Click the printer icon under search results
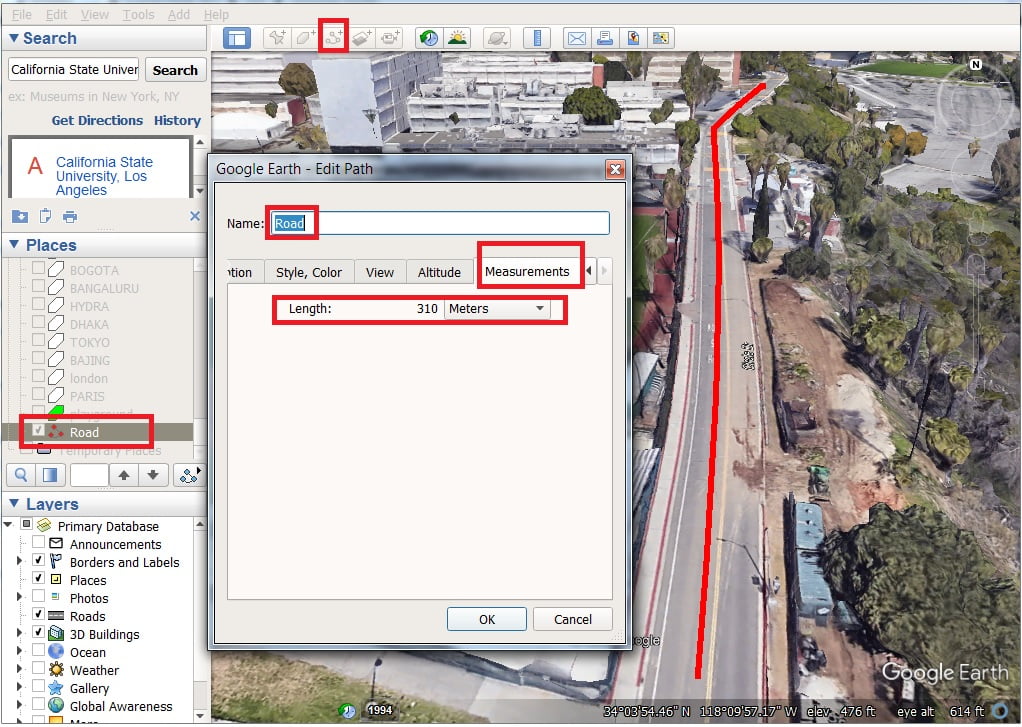1022x727 pixels. [70, 216]
